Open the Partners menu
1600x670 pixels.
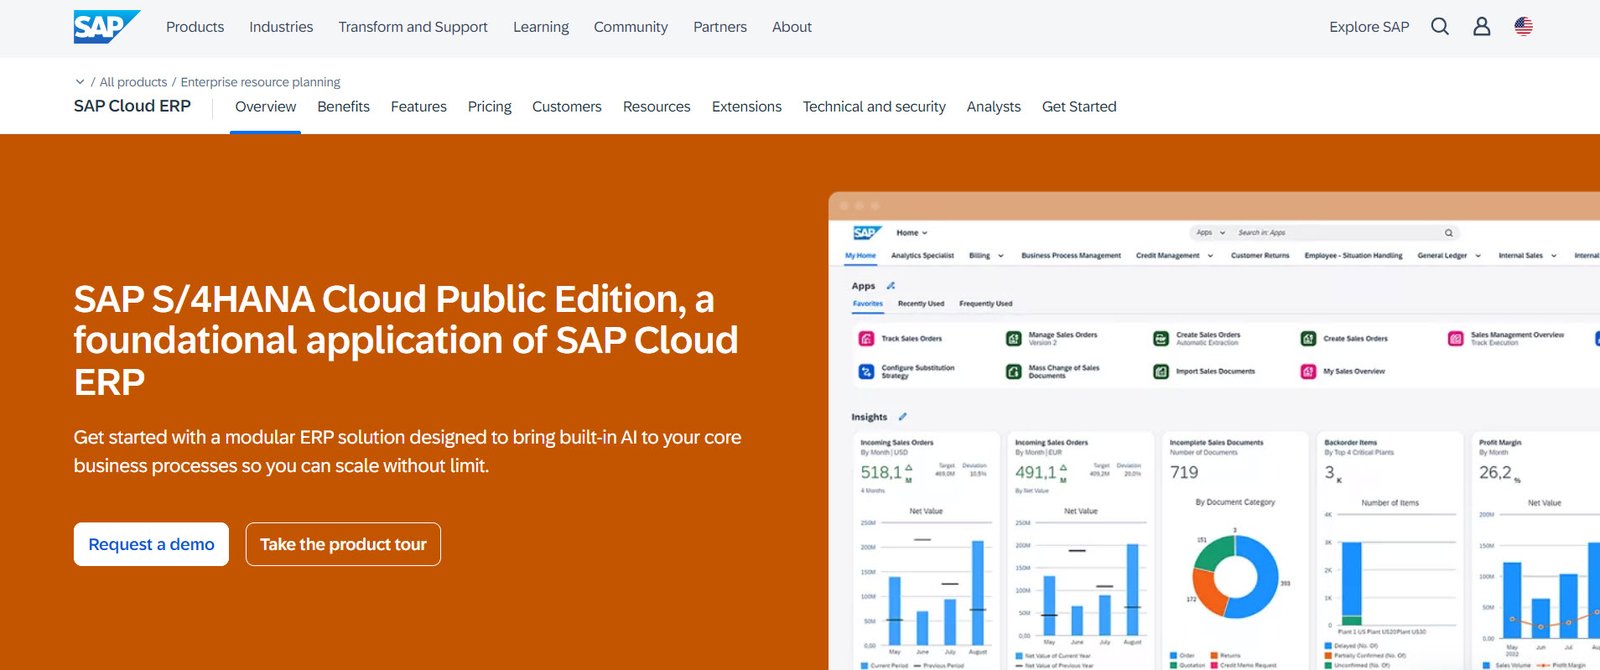tap(720, 27)
